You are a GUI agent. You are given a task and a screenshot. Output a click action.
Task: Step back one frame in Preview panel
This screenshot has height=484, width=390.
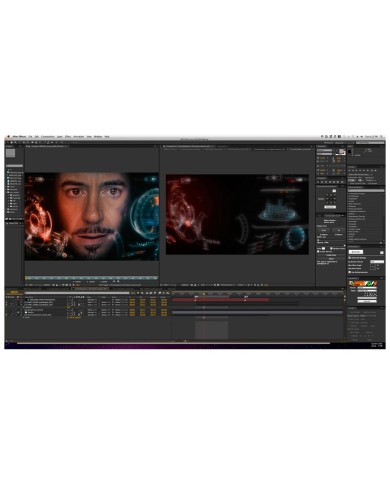(353, 170)
